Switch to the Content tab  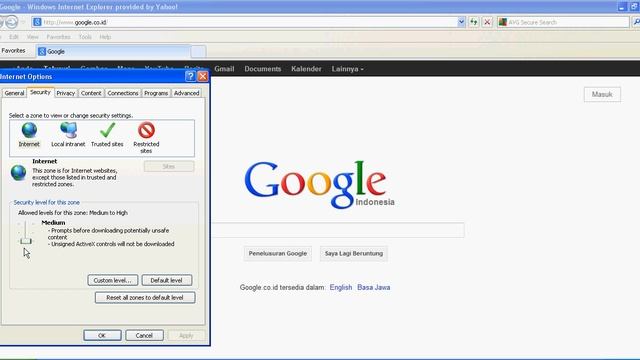(x=91, y=93)
